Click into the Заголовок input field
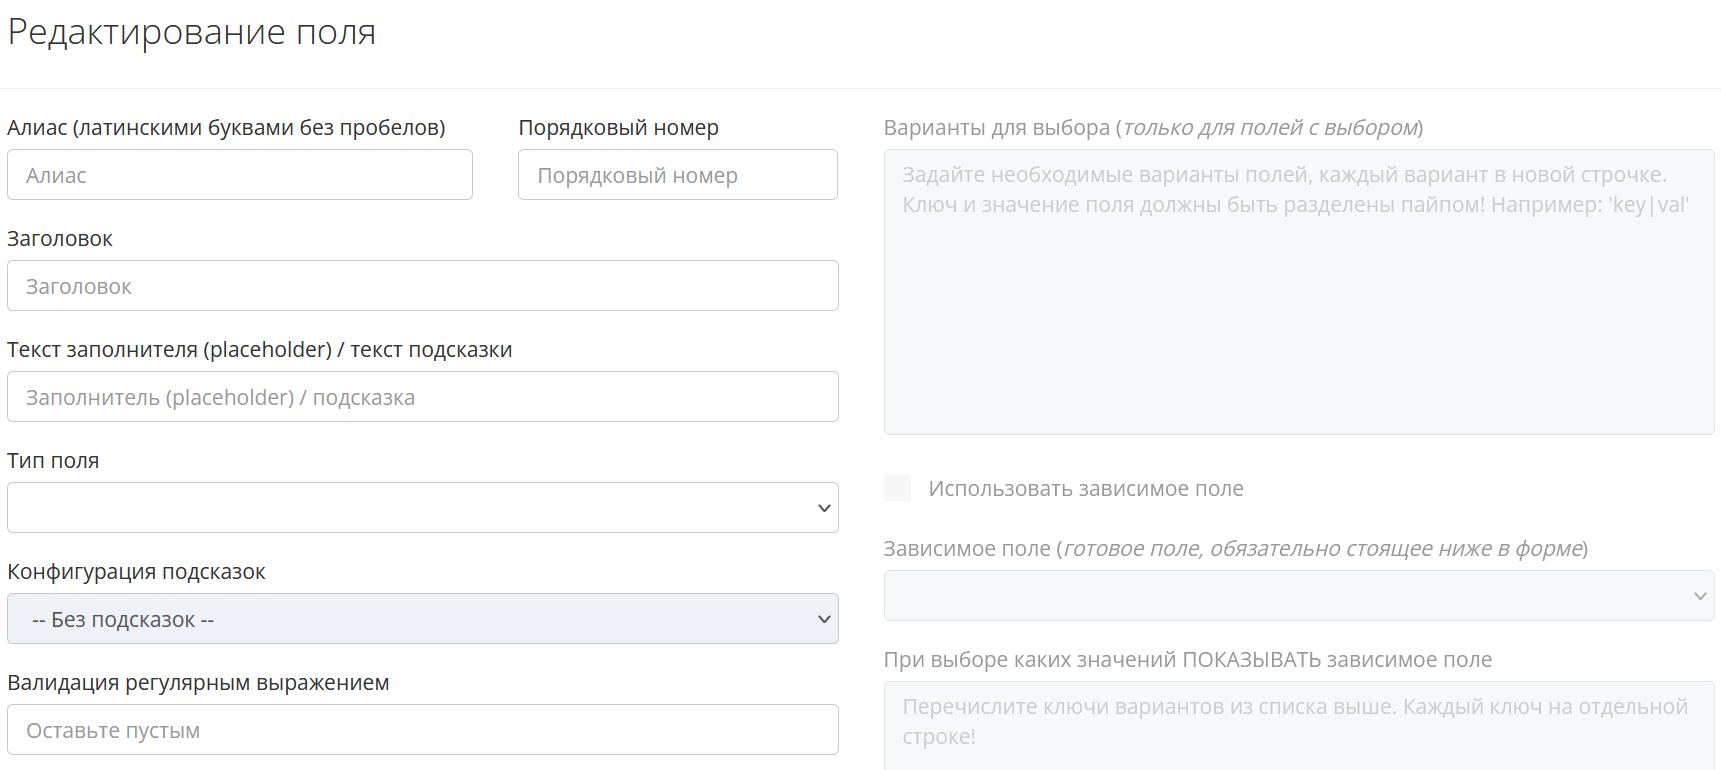The width and height of the screenshot is (1721, 770). point(422,286)
